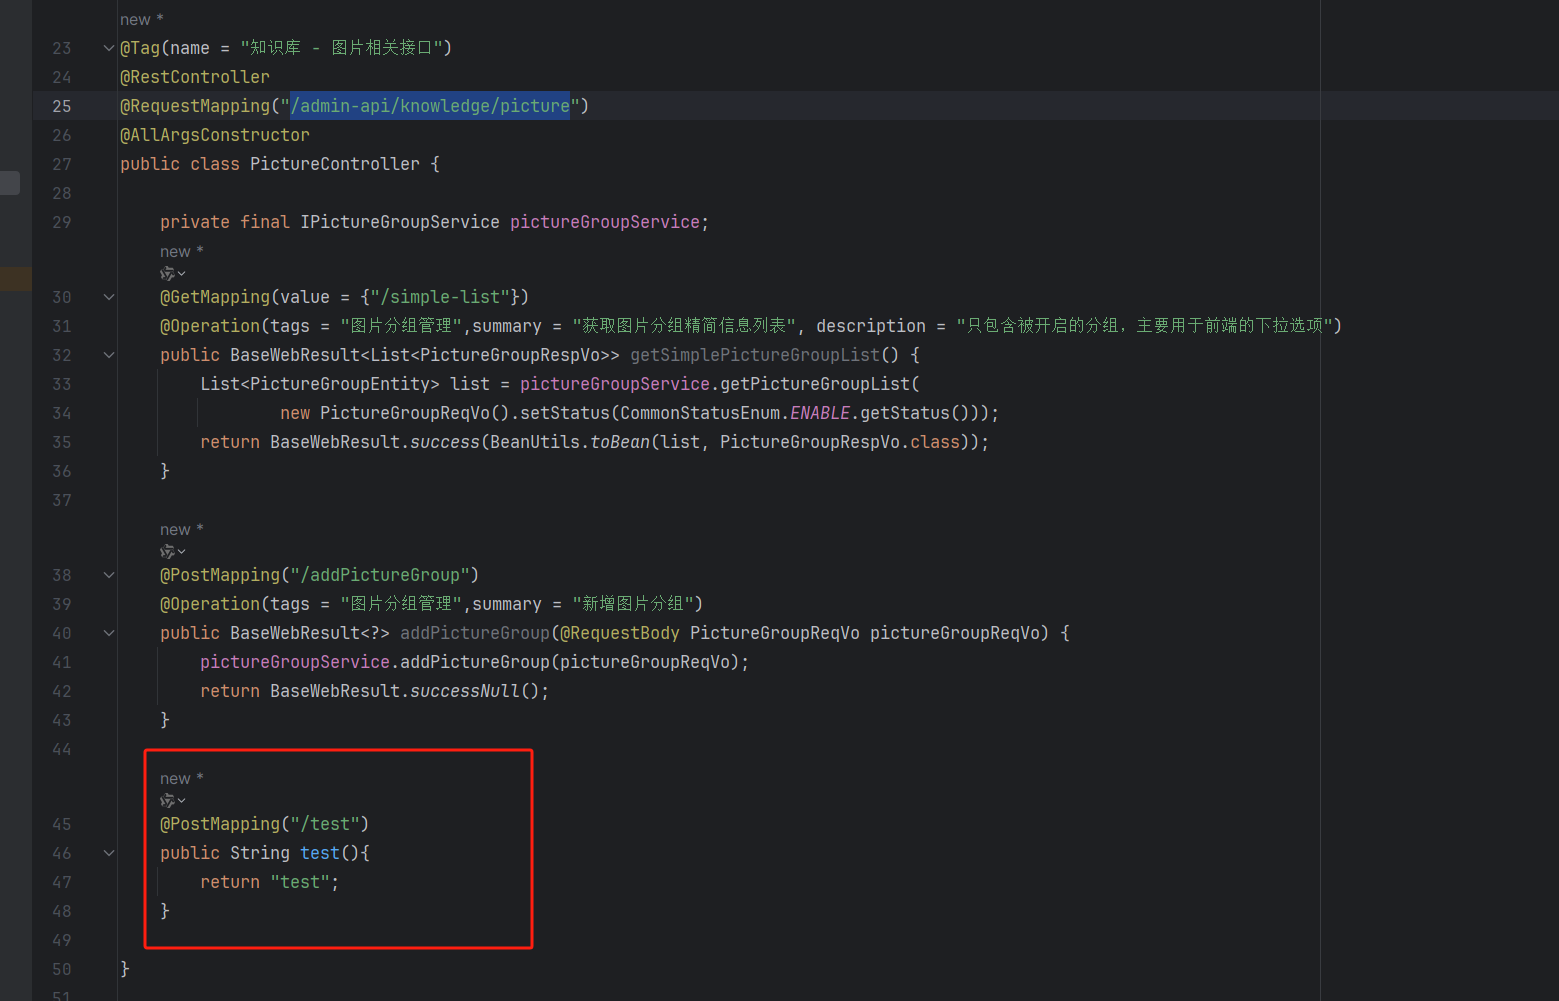Viewport: 1559px width, 1001px height.
Task: Fold the @GetMapping annotation at line 30
Action: (x=109, y=297)
